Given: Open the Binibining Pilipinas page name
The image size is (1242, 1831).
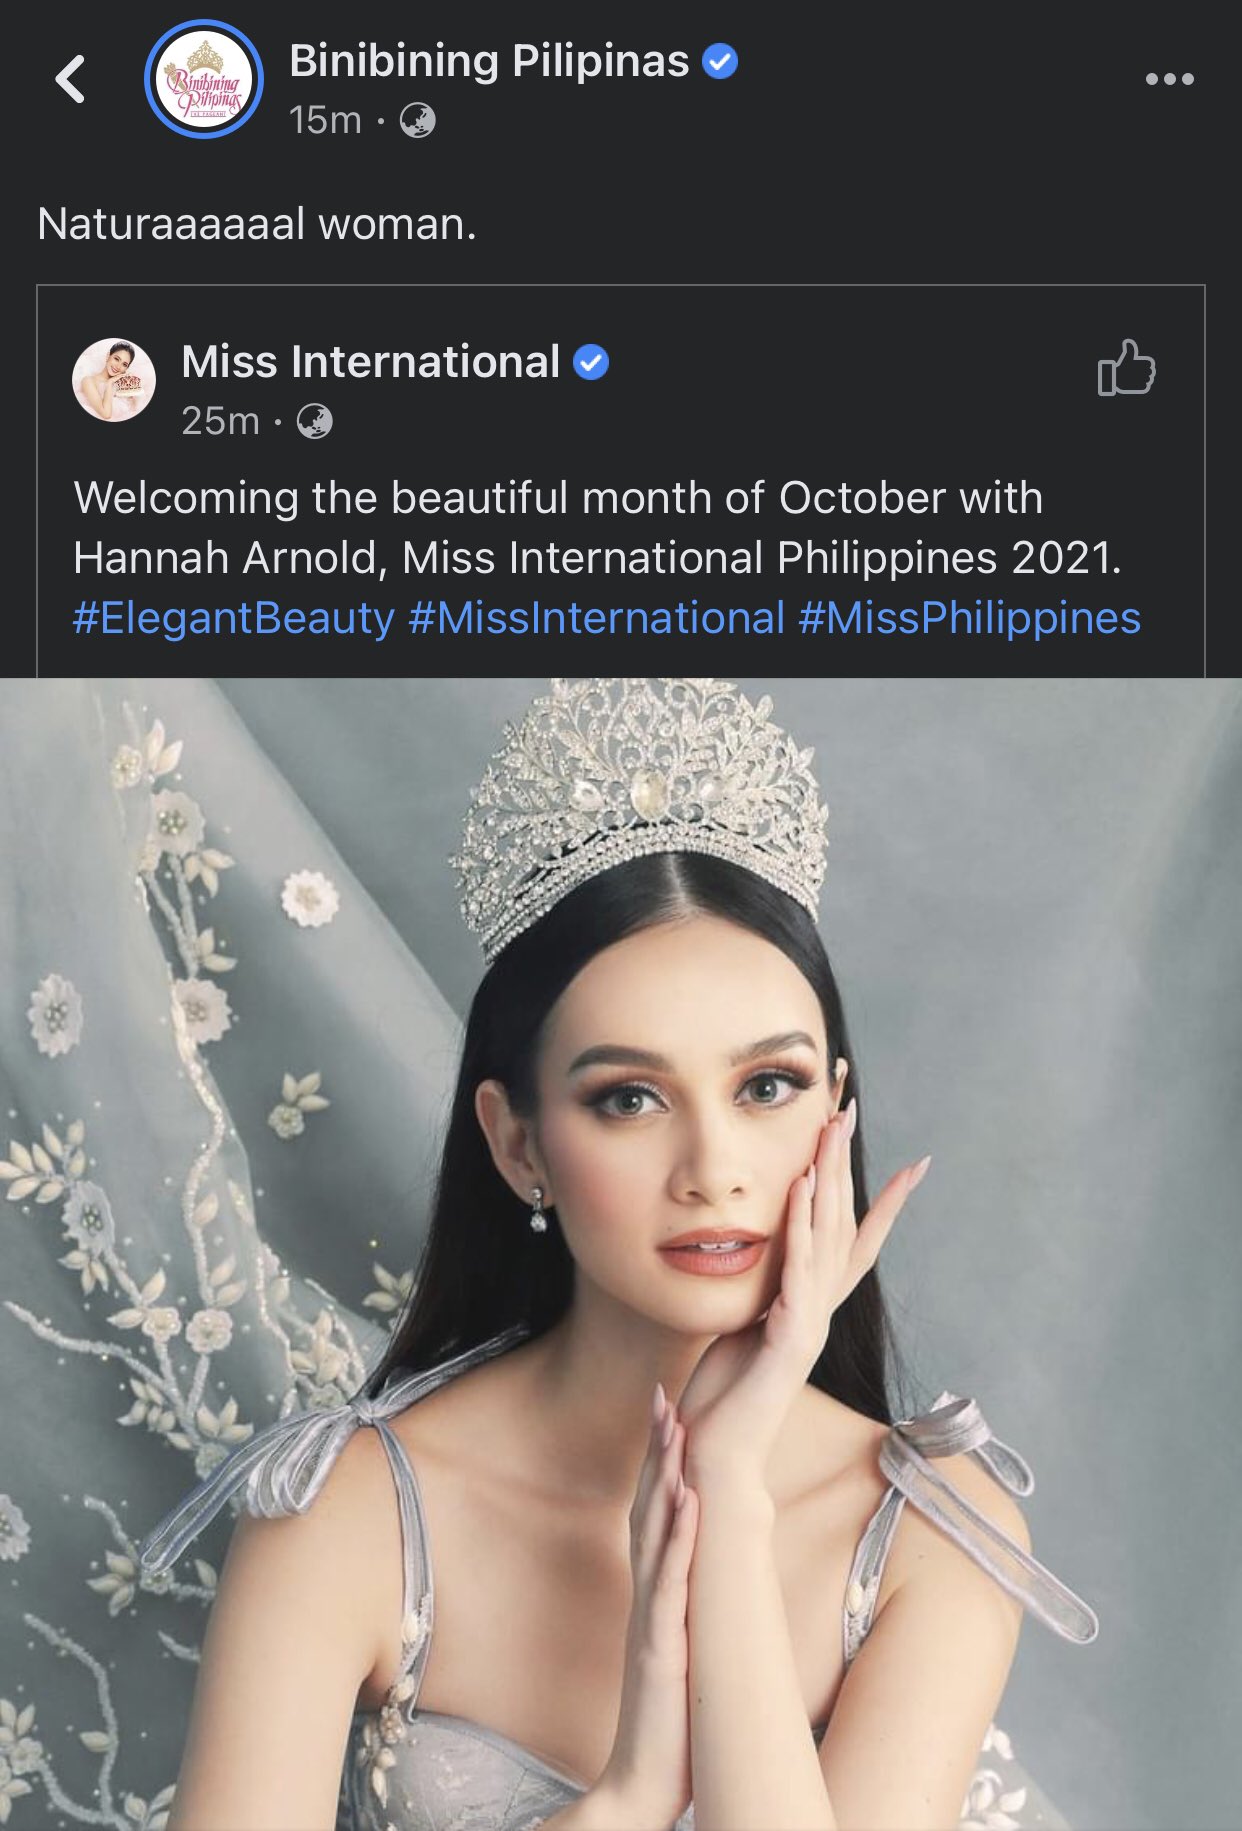Looking at the screenshot, I should pyautogui.click(x=489, y=61).
